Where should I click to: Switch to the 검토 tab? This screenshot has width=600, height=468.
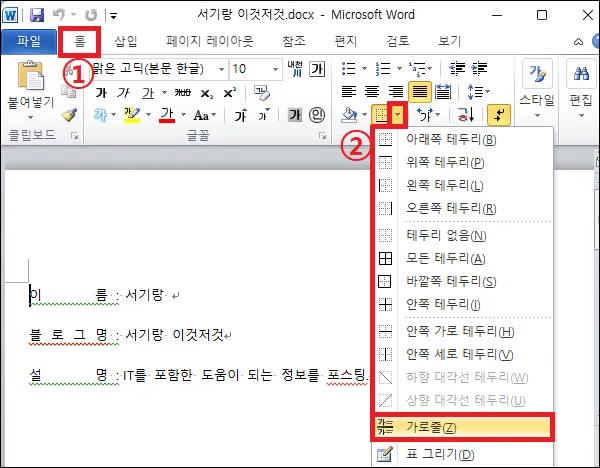pyautogui.click(x=398, y=41)
